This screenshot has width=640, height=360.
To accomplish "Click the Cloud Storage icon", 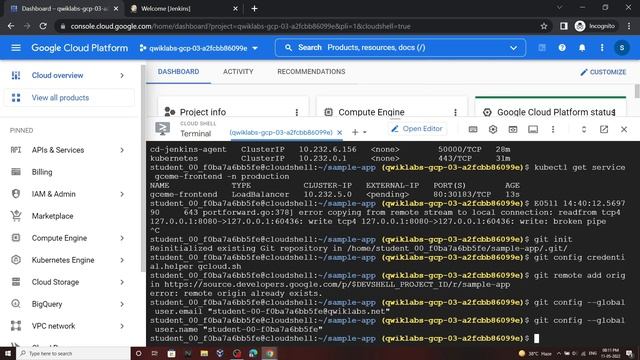I will pyautogui.click(x=16, y=282).
